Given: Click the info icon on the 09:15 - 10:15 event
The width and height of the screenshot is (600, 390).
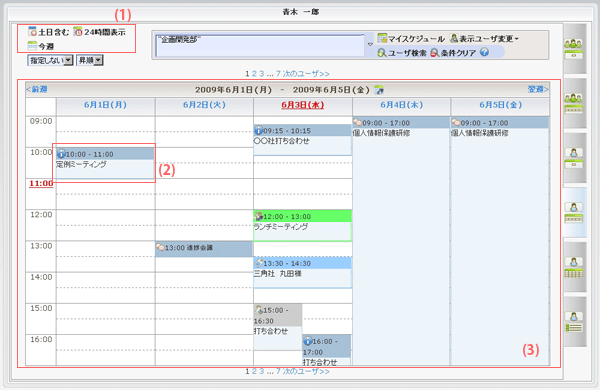Looking at the screenshot, I should [x=259, y=131].
